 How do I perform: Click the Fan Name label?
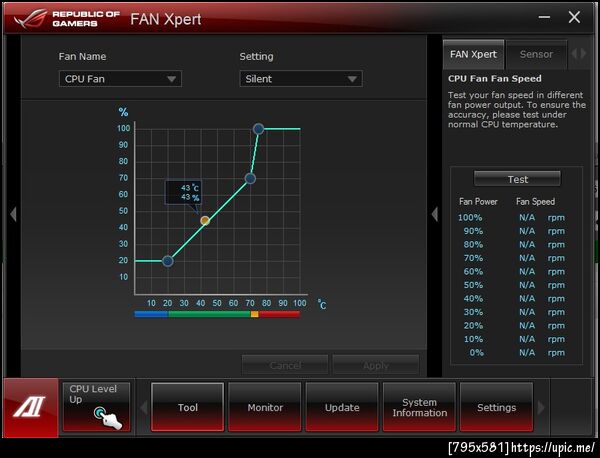tap(82, 57)
